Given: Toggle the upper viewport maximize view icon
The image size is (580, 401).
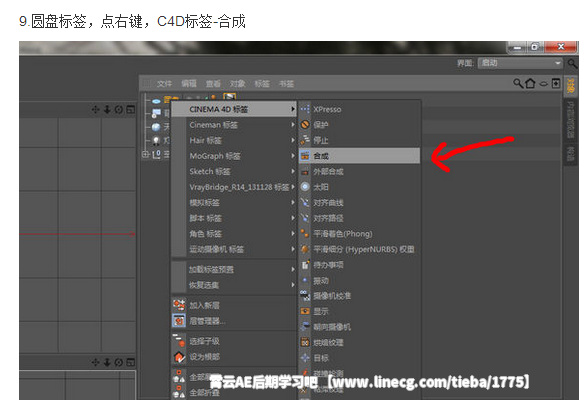Looking at the screenshot, I should [x=130, y=109].
